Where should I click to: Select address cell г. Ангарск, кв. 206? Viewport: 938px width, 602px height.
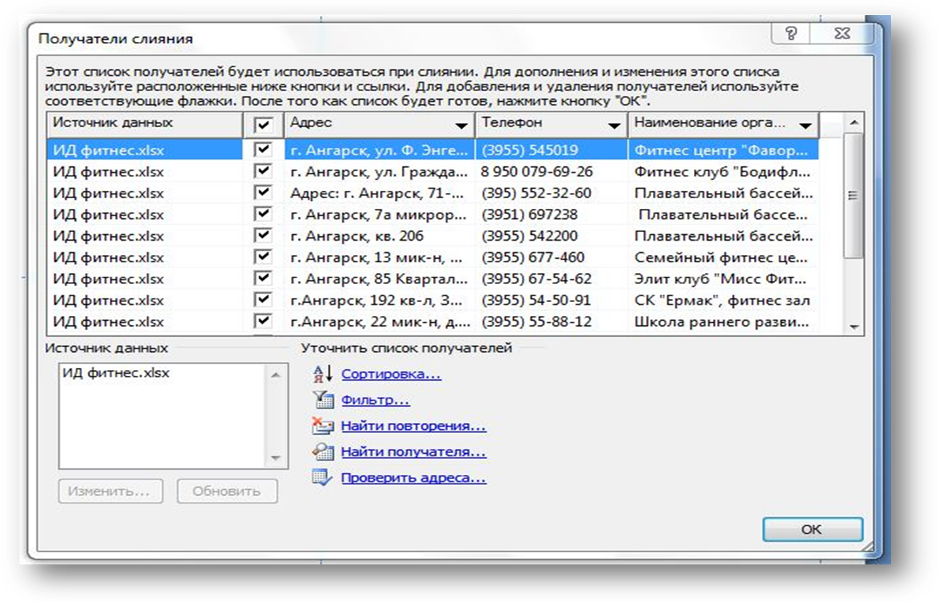(x=379, y=236)
